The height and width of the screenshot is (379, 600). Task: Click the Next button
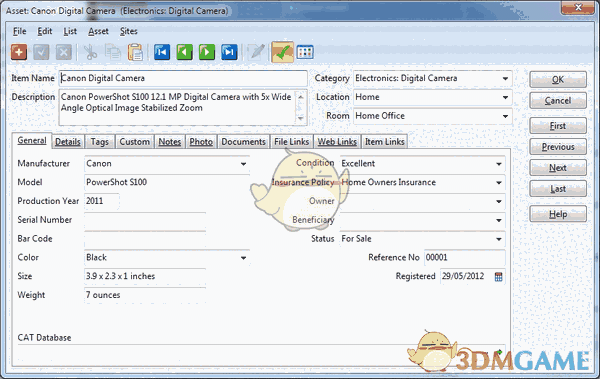pyautogui.click(x=558, y=168)
